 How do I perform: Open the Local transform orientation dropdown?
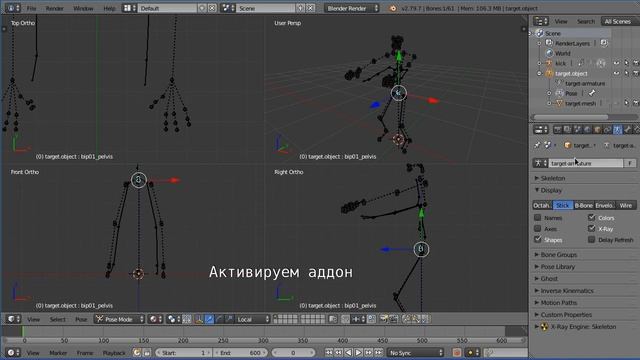click(253, 319)
